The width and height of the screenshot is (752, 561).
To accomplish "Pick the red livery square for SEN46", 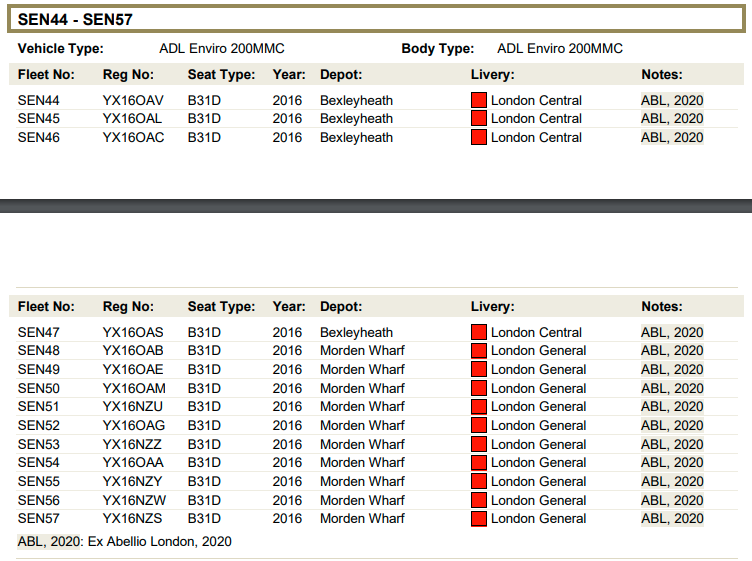I will pyautogui.click(x=478, y=137).
